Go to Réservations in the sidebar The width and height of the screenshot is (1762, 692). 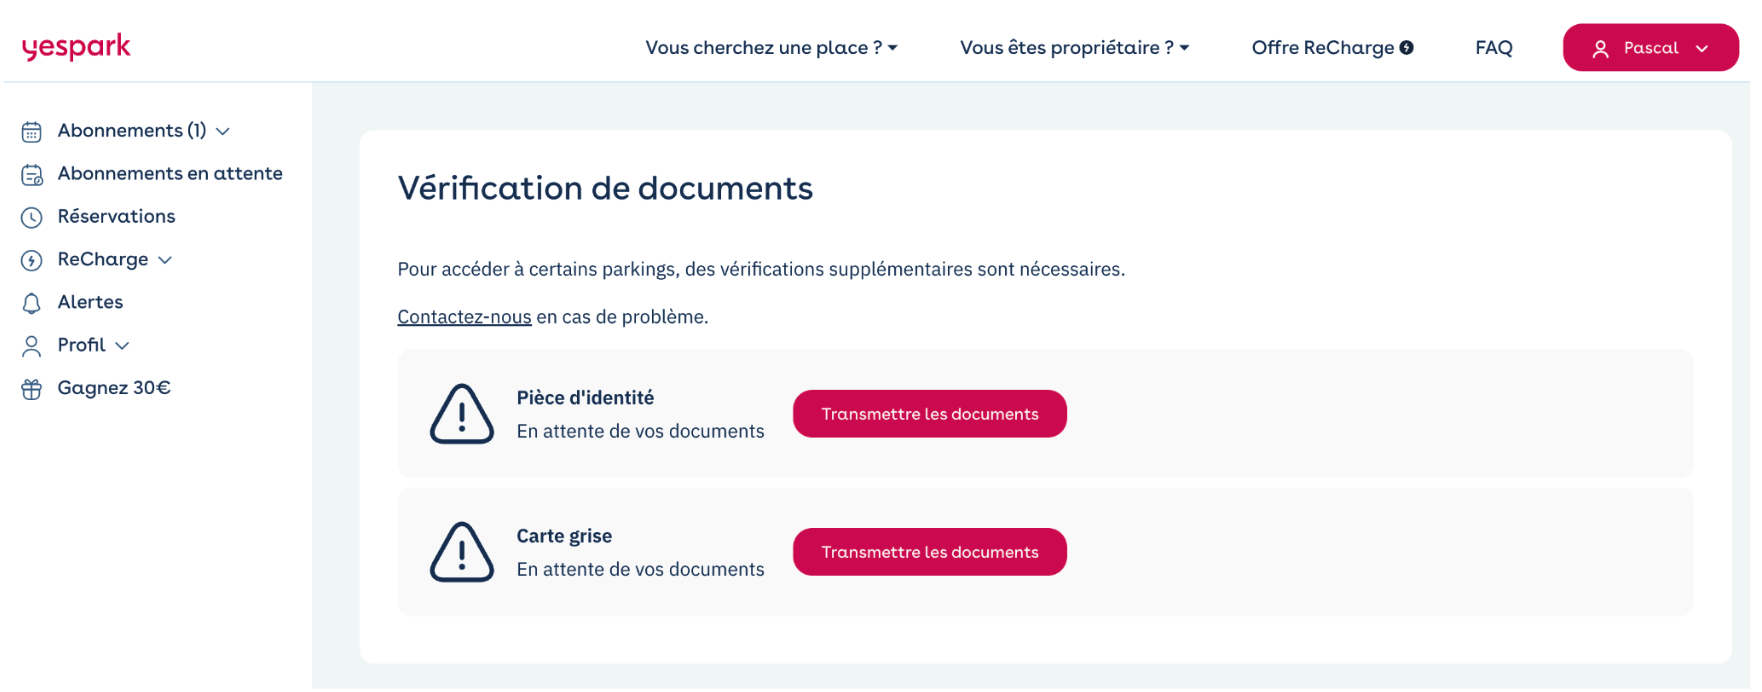[116, 217]
